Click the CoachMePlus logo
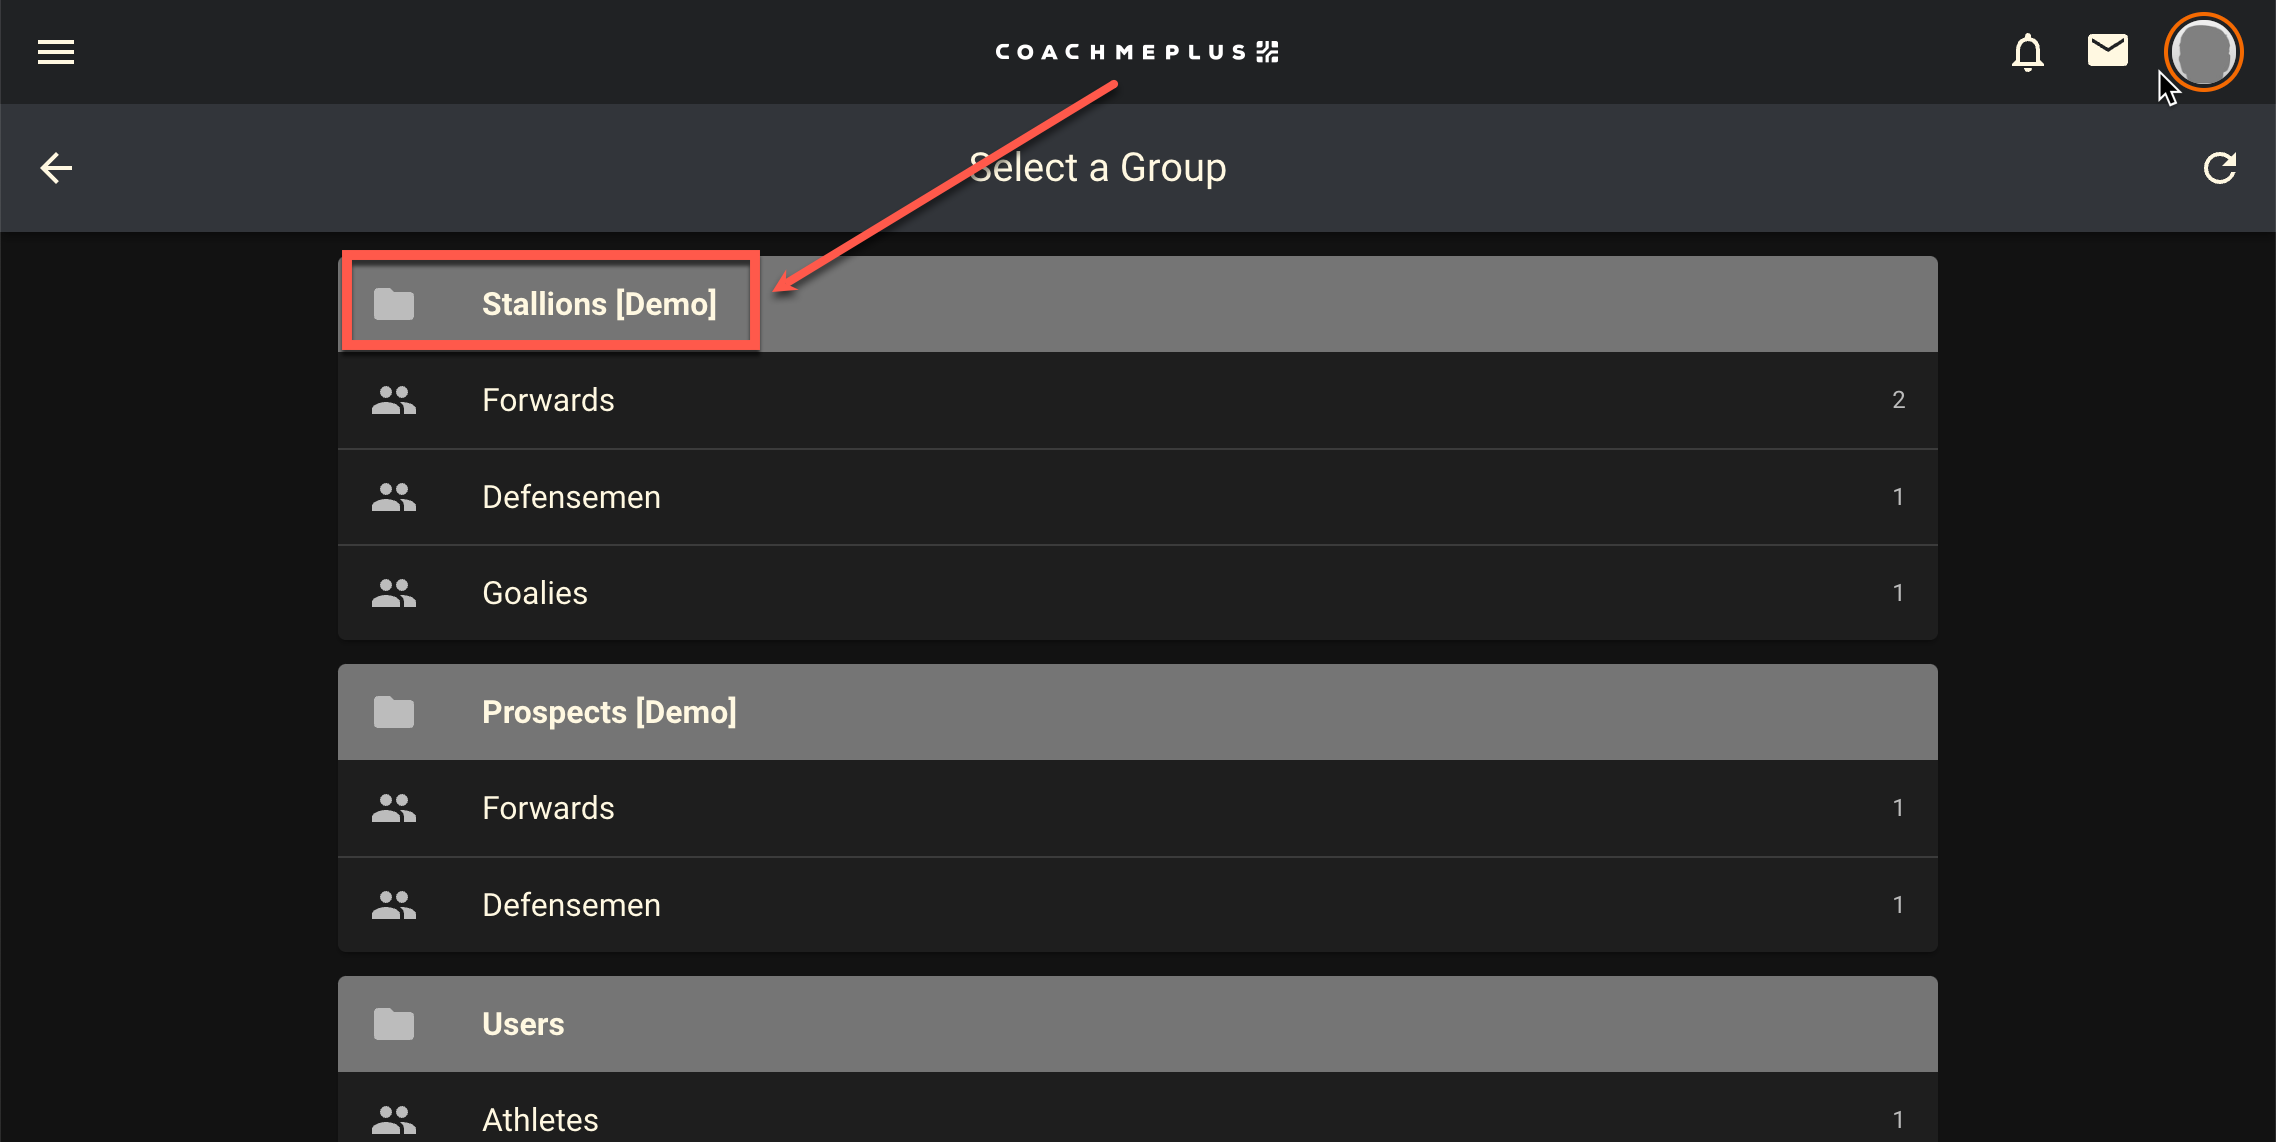This screenshot has width=2276, height=1142. [1137, 52]
